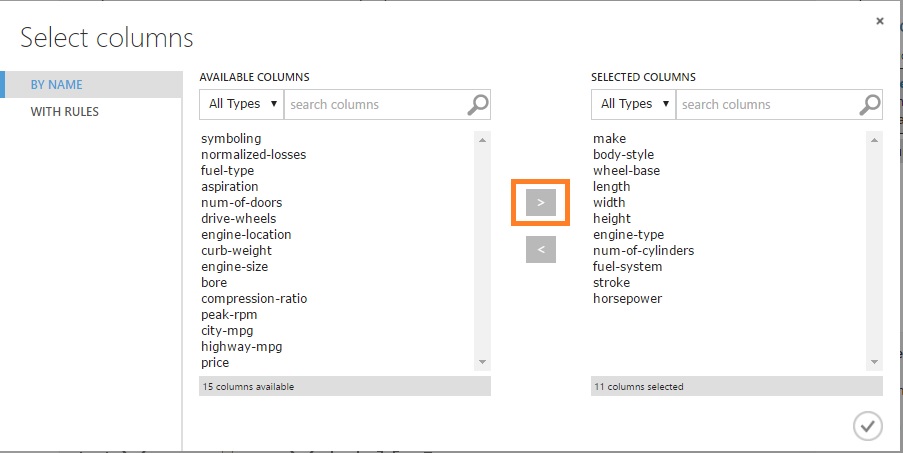Screen dimensions: 903x453
Task: Select the price column in available list
Action: coord(215,363)
